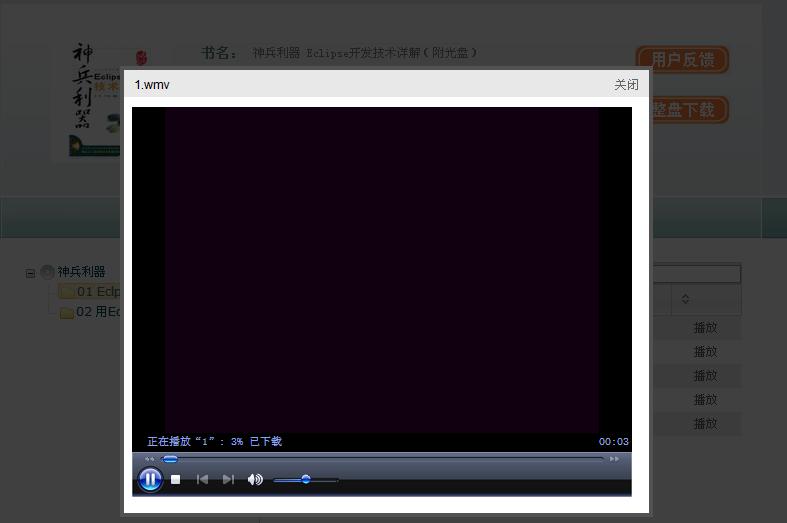Click the 整盘下载 download button
The image size is (787, 523).
[x=690, y=110]
